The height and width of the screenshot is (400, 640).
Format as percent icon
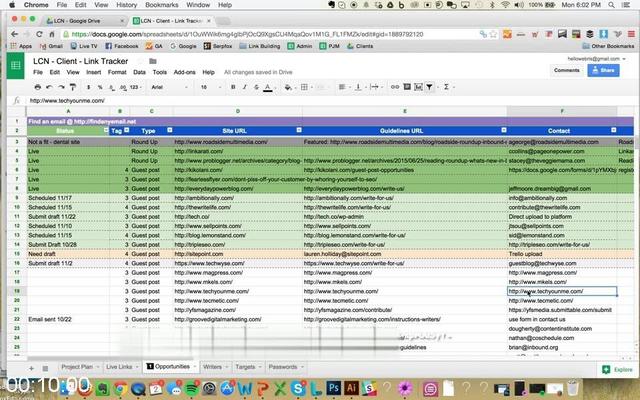100,87
